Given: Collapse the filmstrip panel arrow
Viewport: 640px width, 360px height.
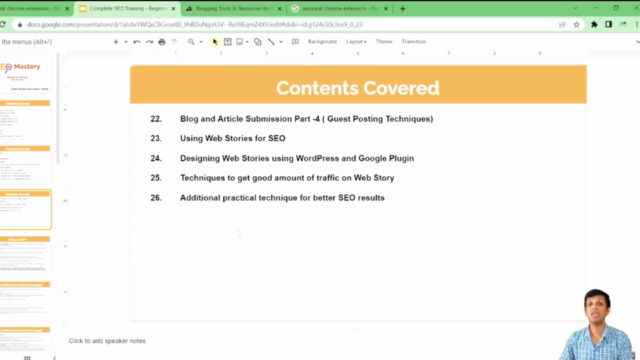Looking at the screenshot, I should pos(54,358).
